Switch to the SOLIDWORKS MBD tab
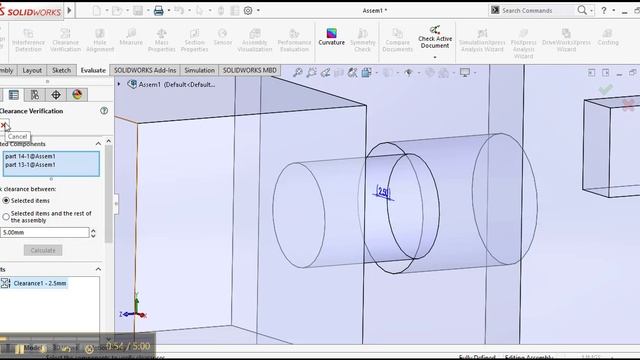 point(249,70)
